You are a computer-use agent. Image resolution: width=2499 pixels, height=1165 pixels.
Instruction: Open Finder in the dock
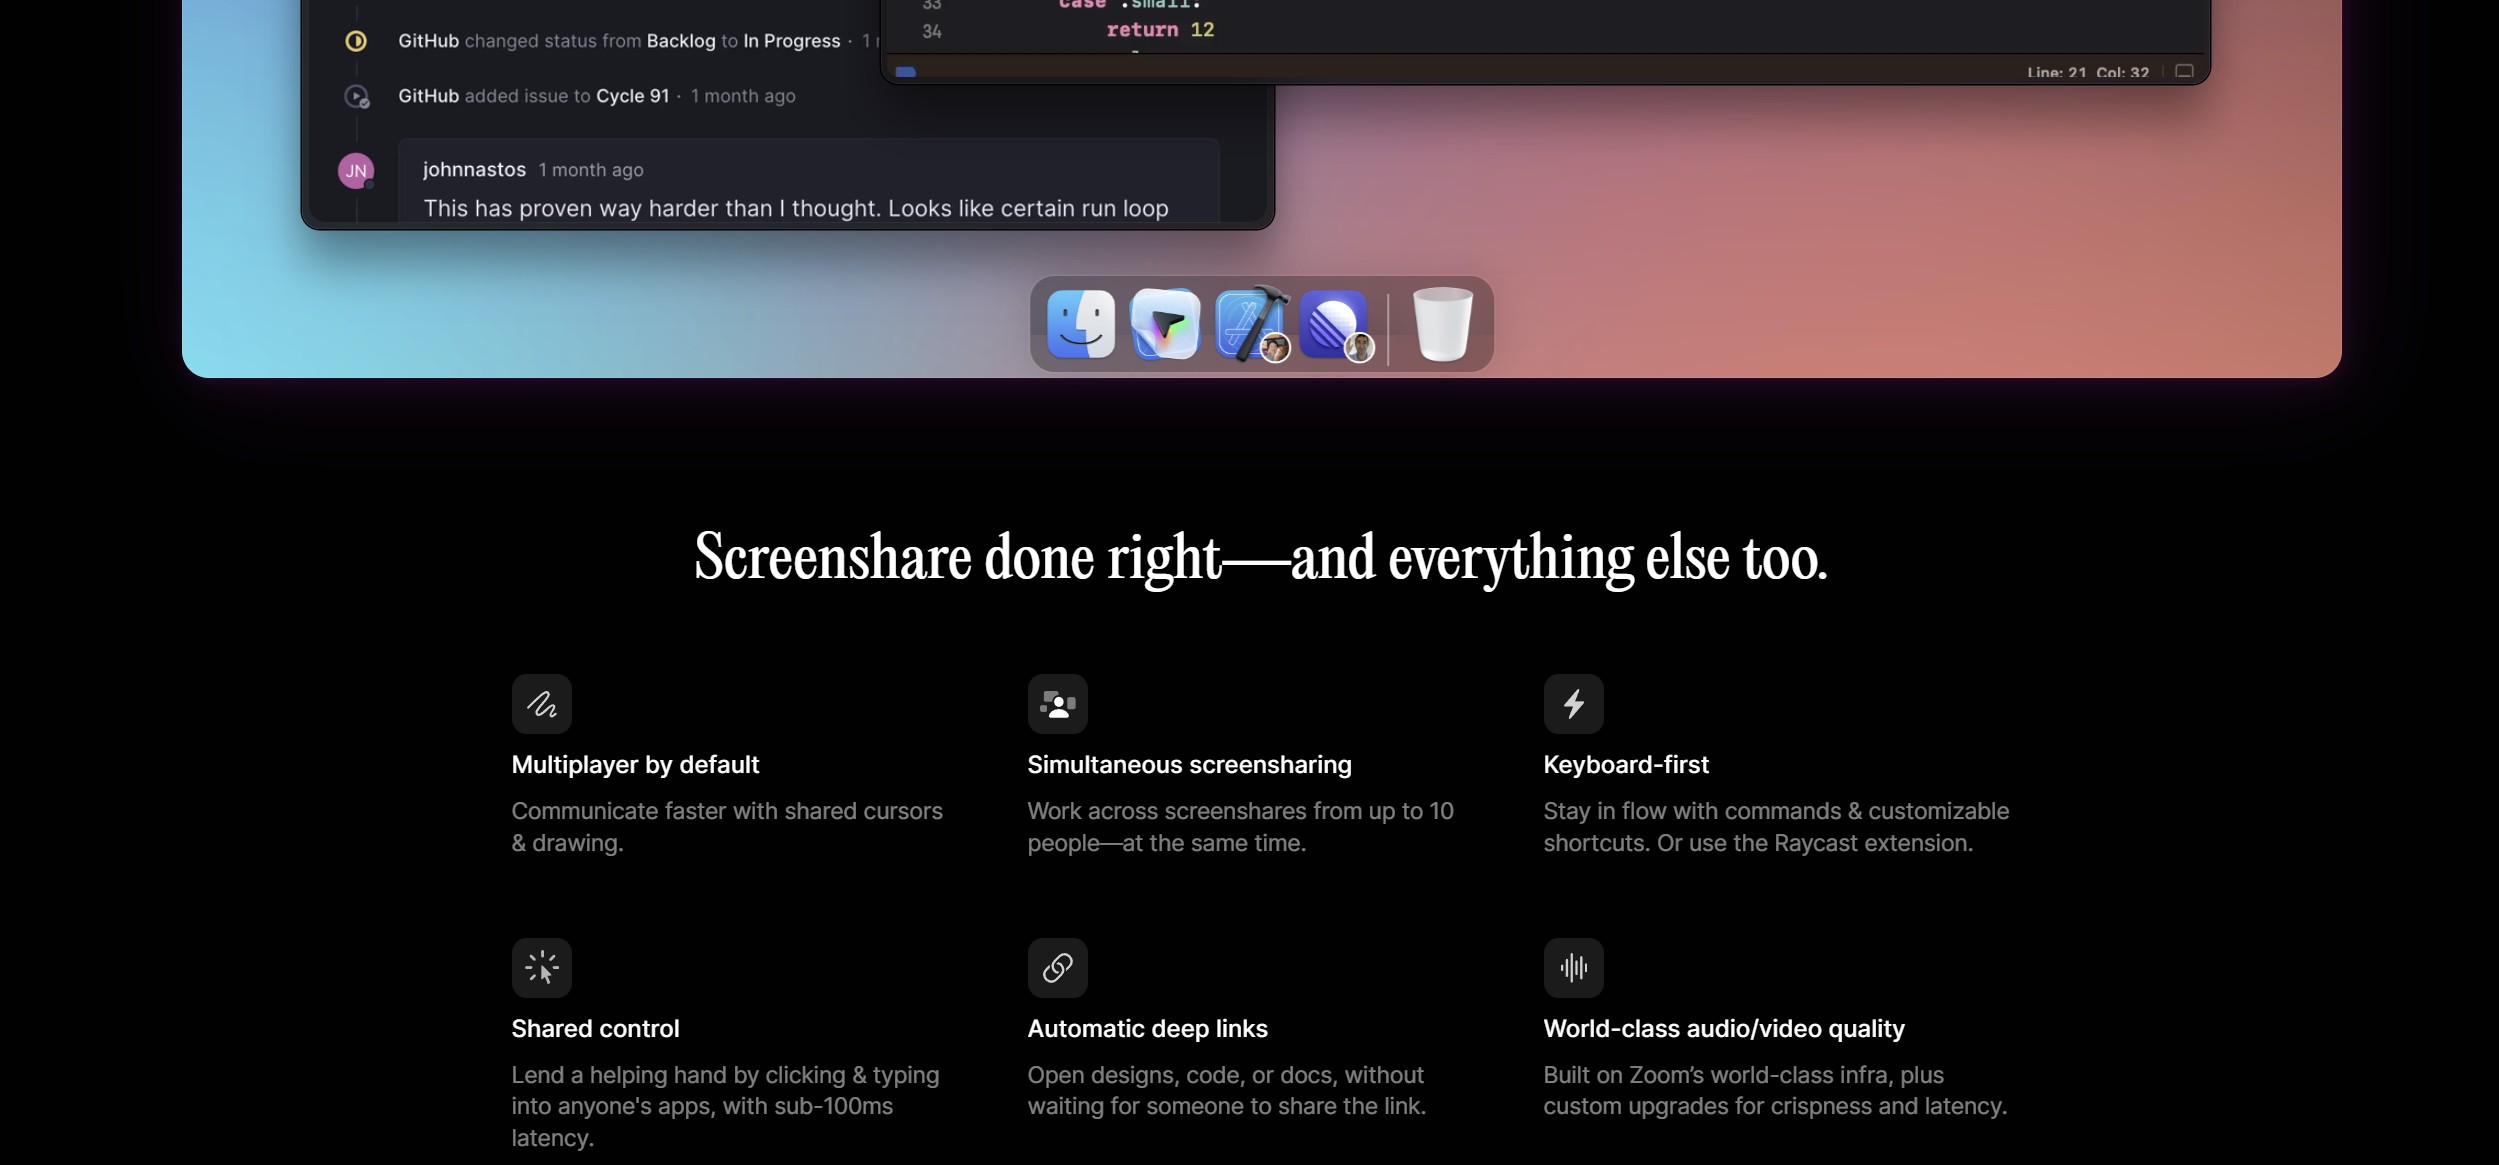pos(1081,324)
